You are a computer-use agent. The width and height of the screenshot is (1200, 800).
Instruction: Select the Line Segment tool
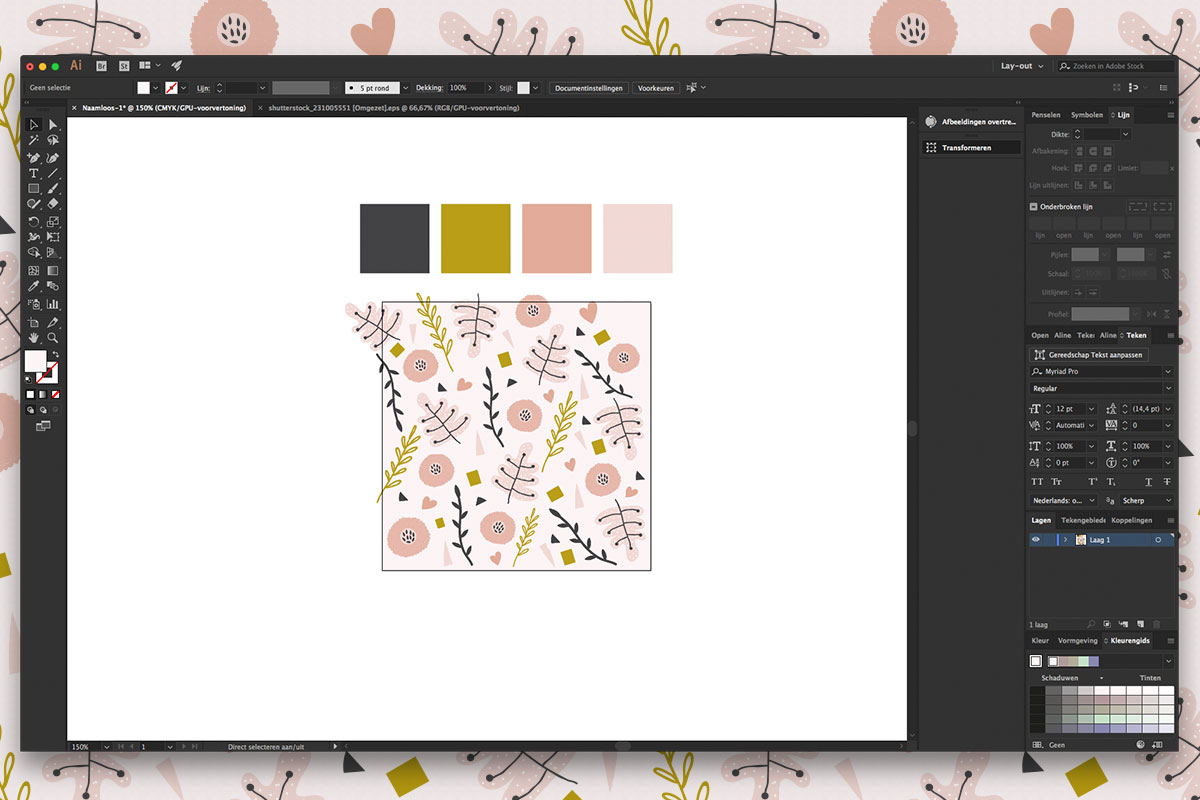coord(53,173)
